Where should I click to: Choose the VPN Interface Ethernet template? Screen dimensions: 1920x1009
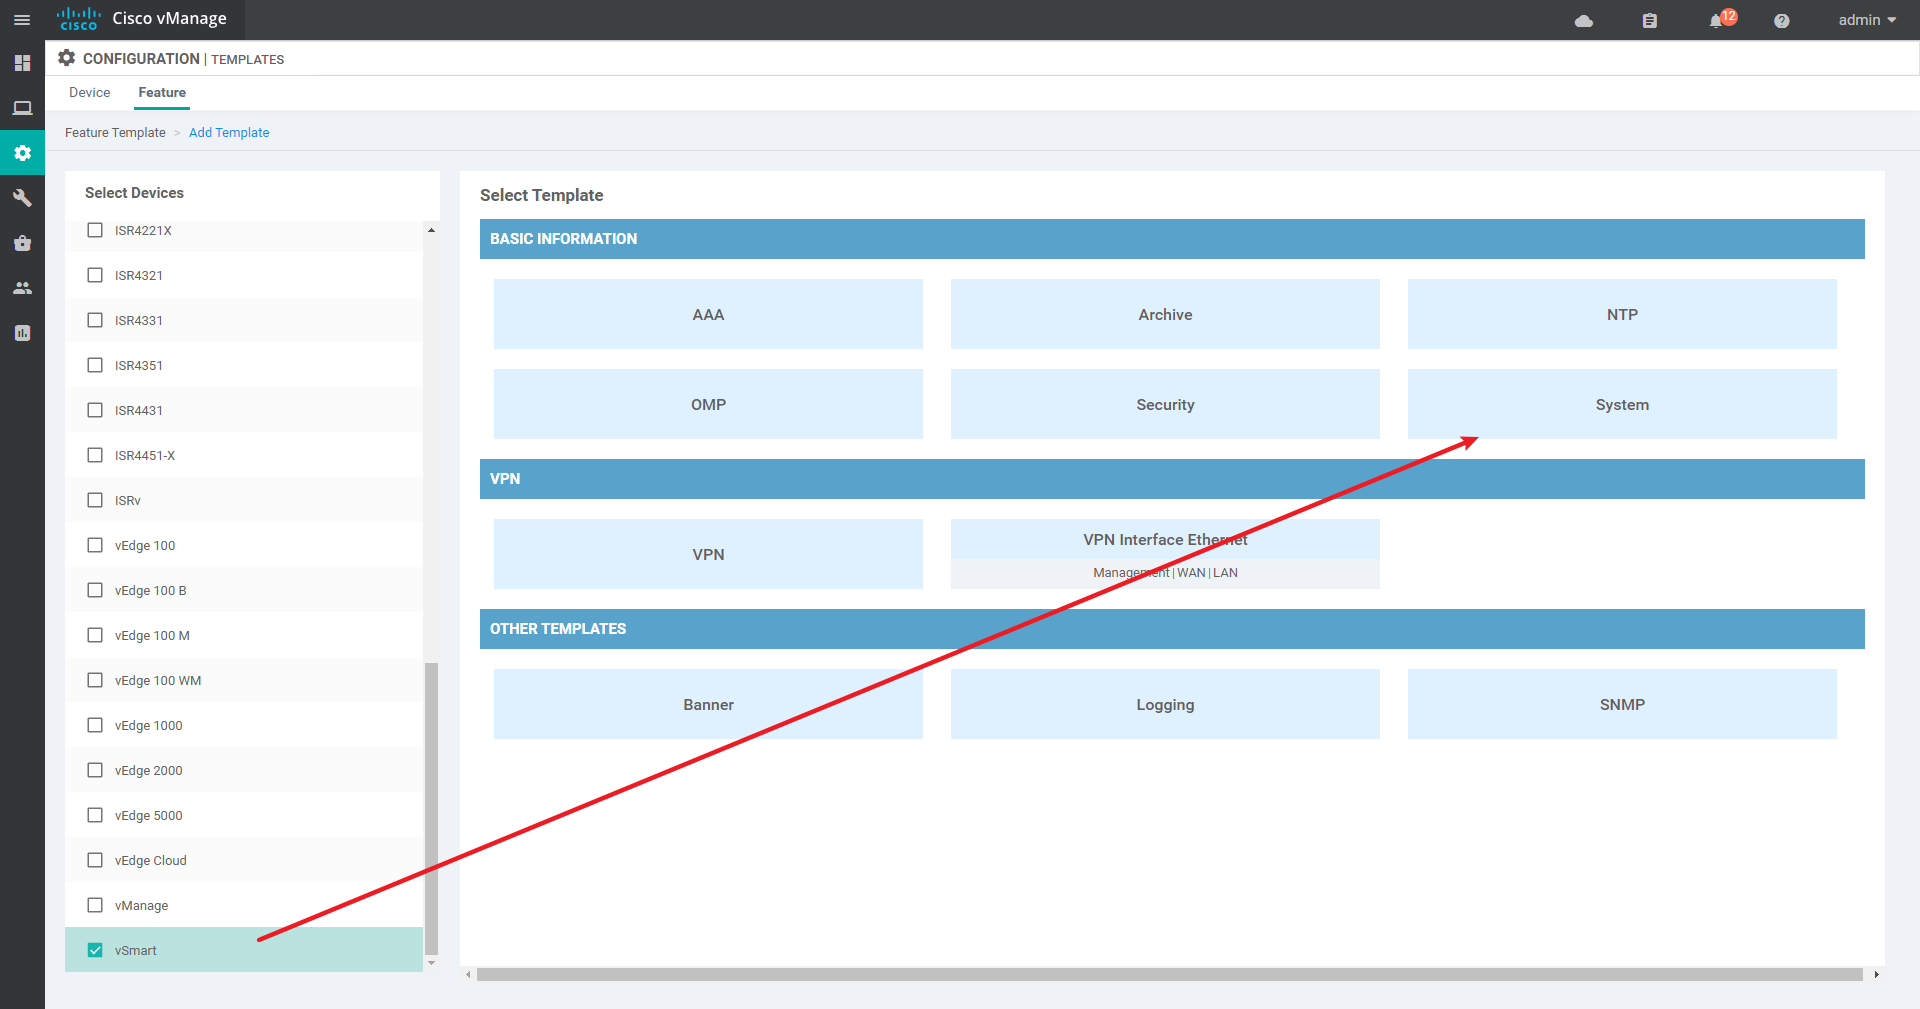point(1164,553)
